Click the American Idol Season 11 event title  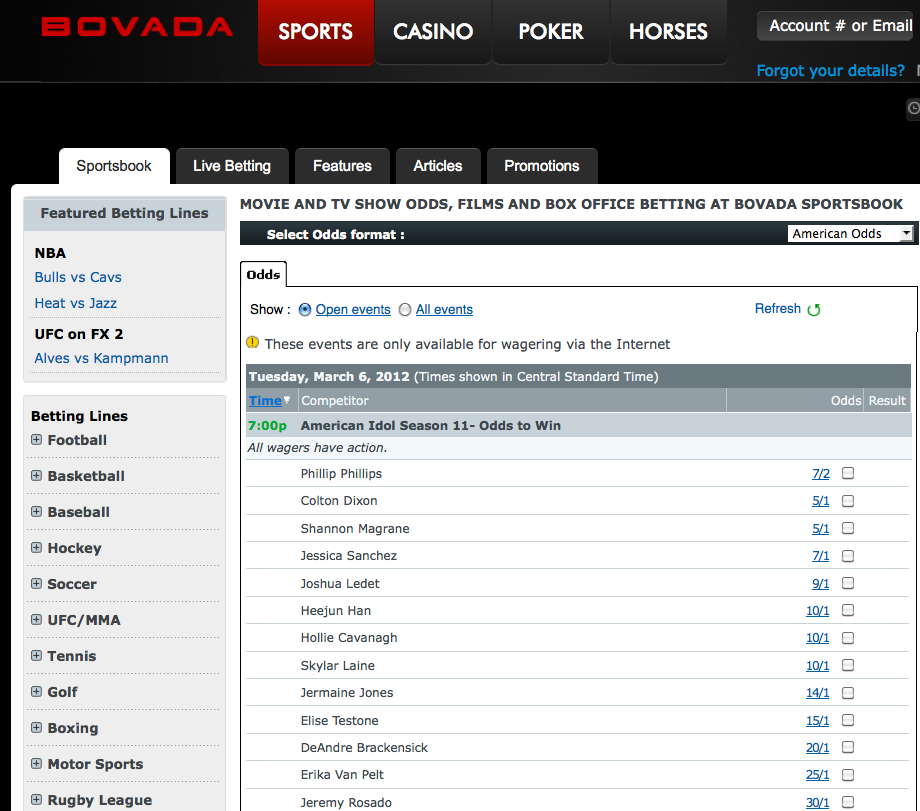click(431, 425)
